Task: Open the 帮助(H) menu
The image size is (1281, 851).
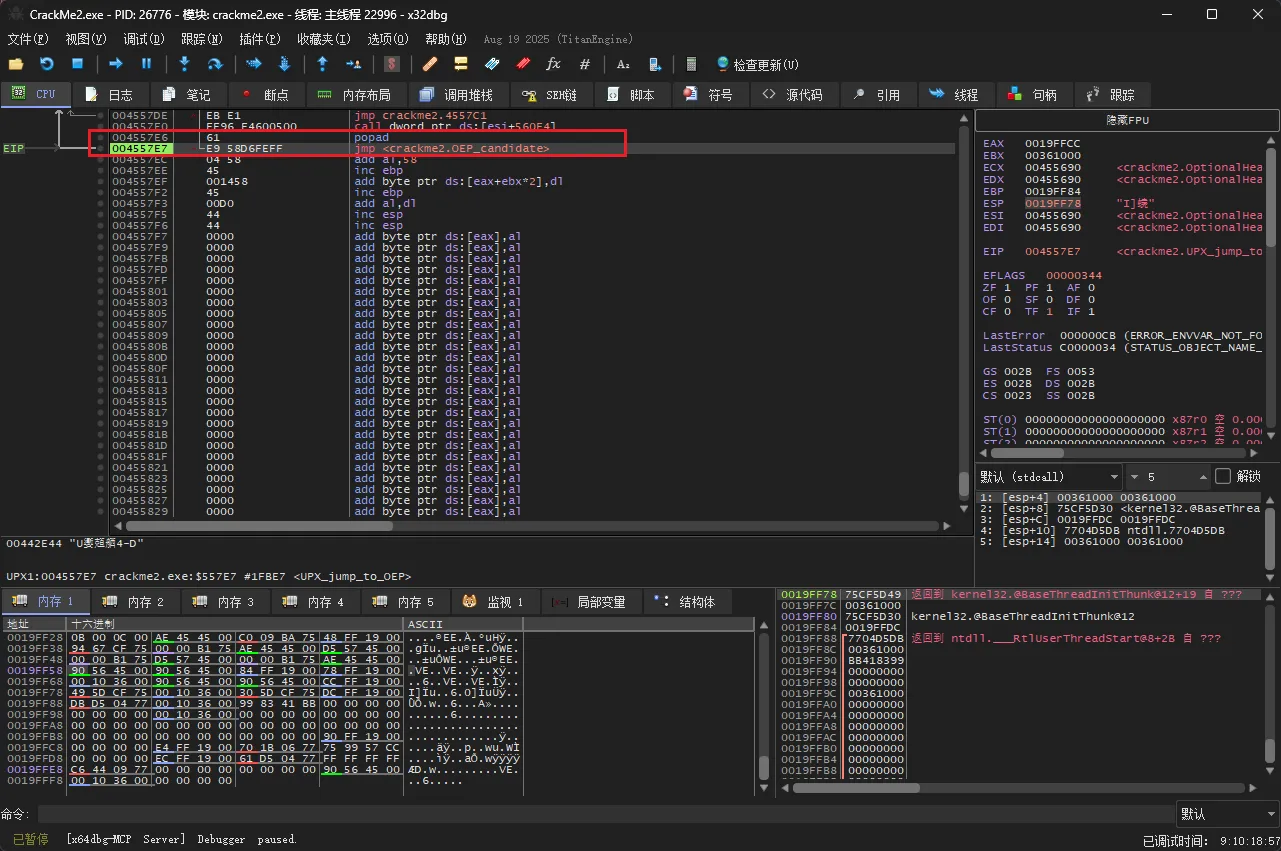Action: [446, 39]
